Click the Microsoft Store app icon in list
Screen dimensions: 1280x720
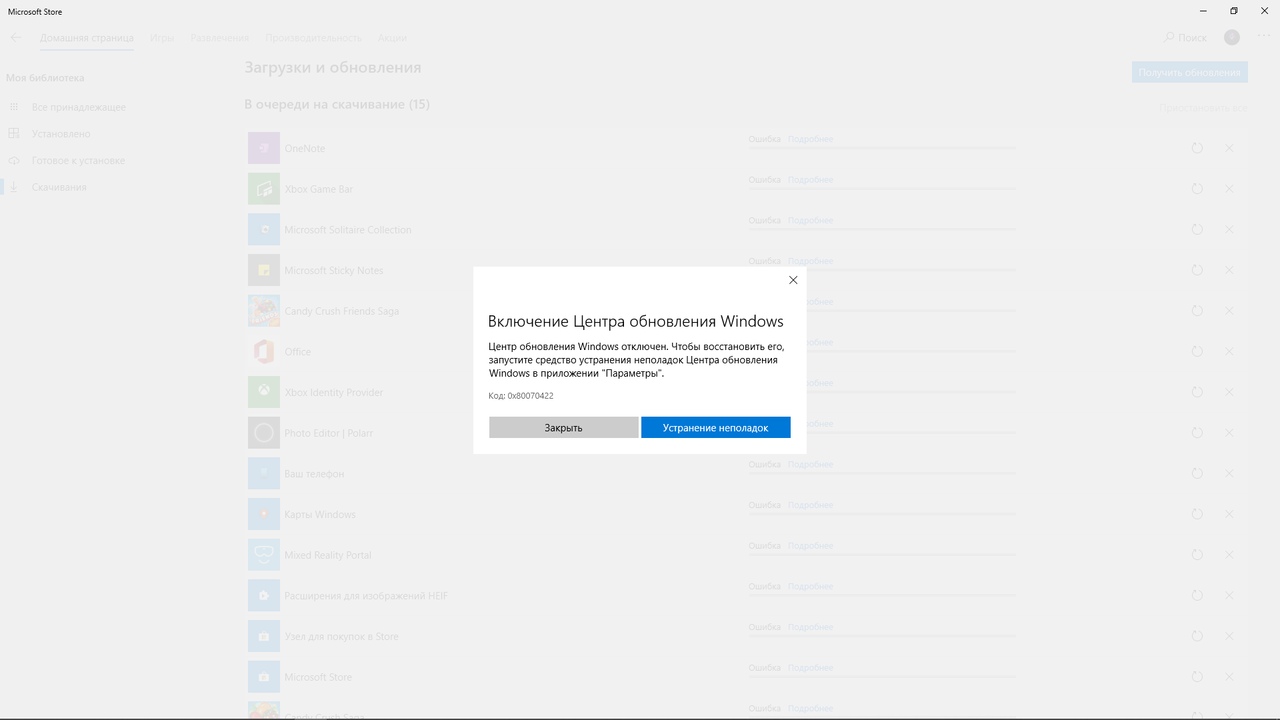click(x=264, y=677)
